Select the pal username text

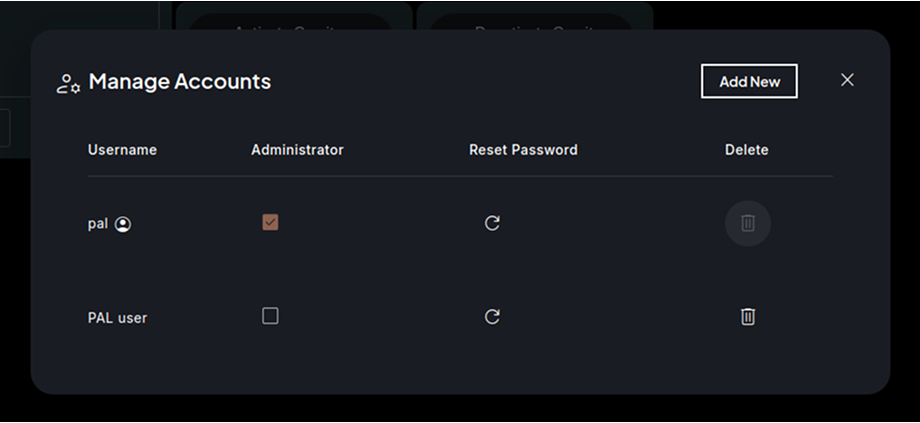coord(97,224)
